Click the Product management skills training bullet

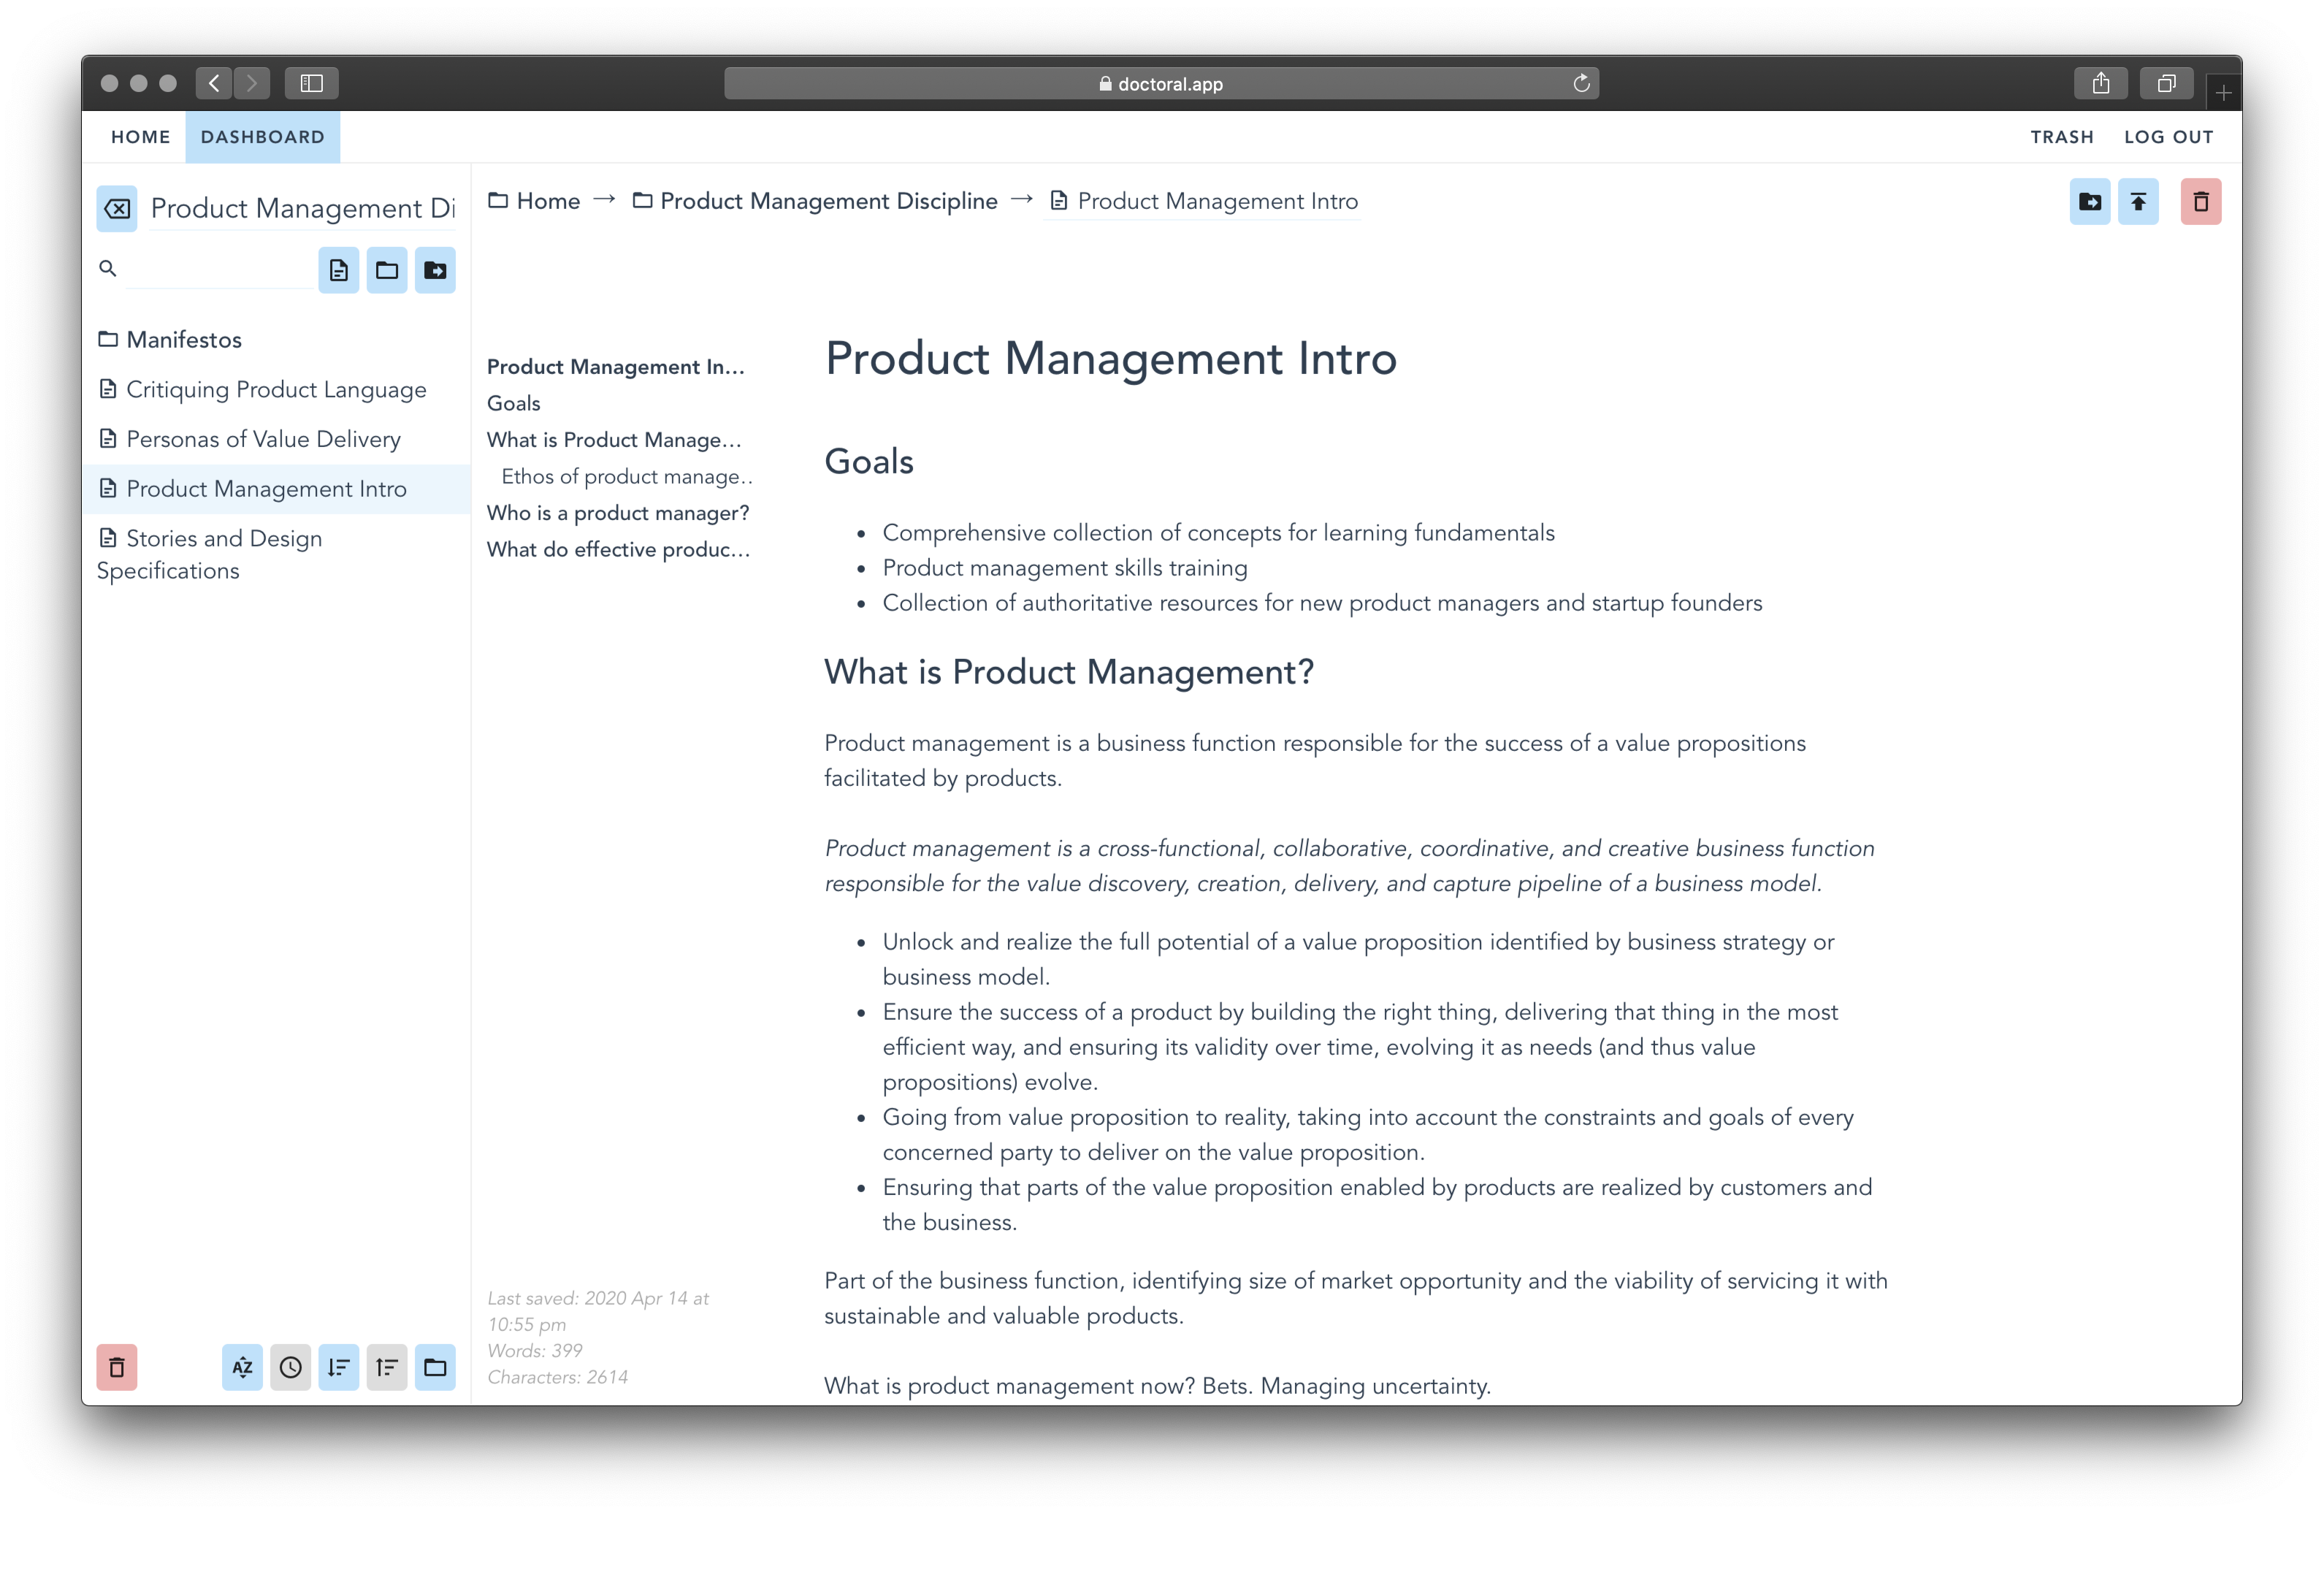pyautogui.click(x=1065, y=568)
